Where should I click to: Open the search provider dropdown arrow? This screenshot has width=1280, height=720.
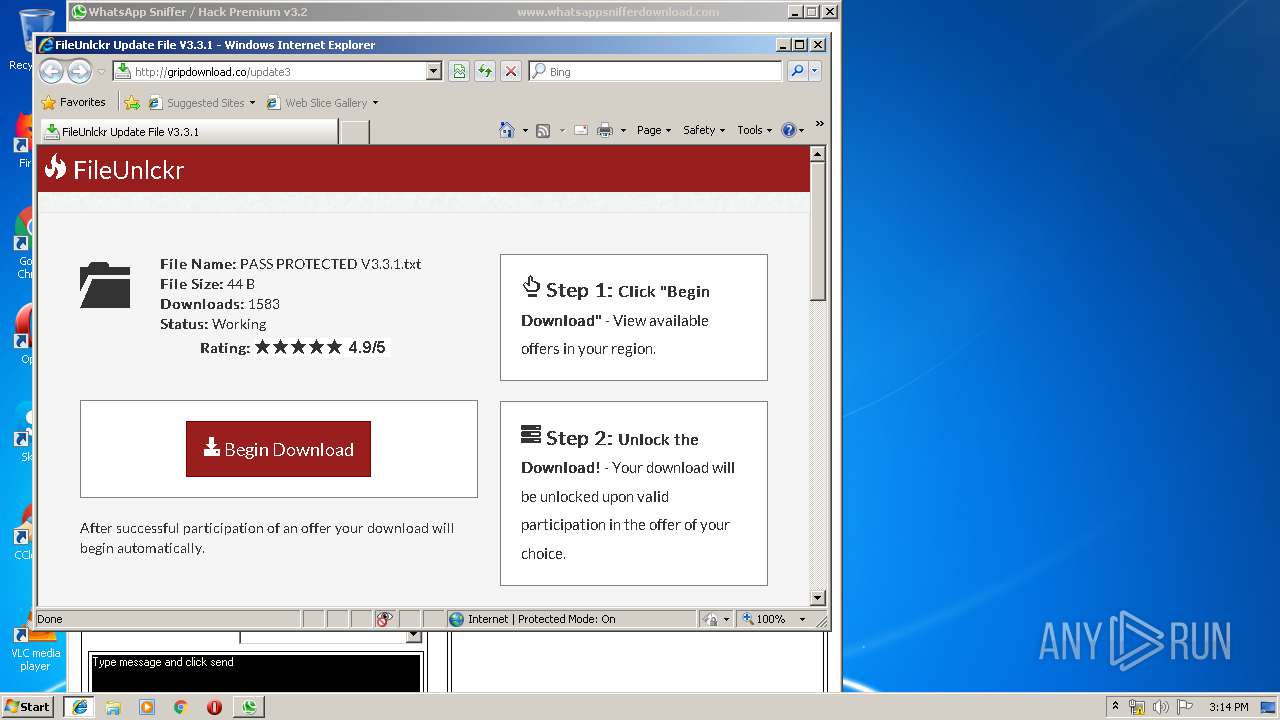pyautogui.click(x=815, y=71)
